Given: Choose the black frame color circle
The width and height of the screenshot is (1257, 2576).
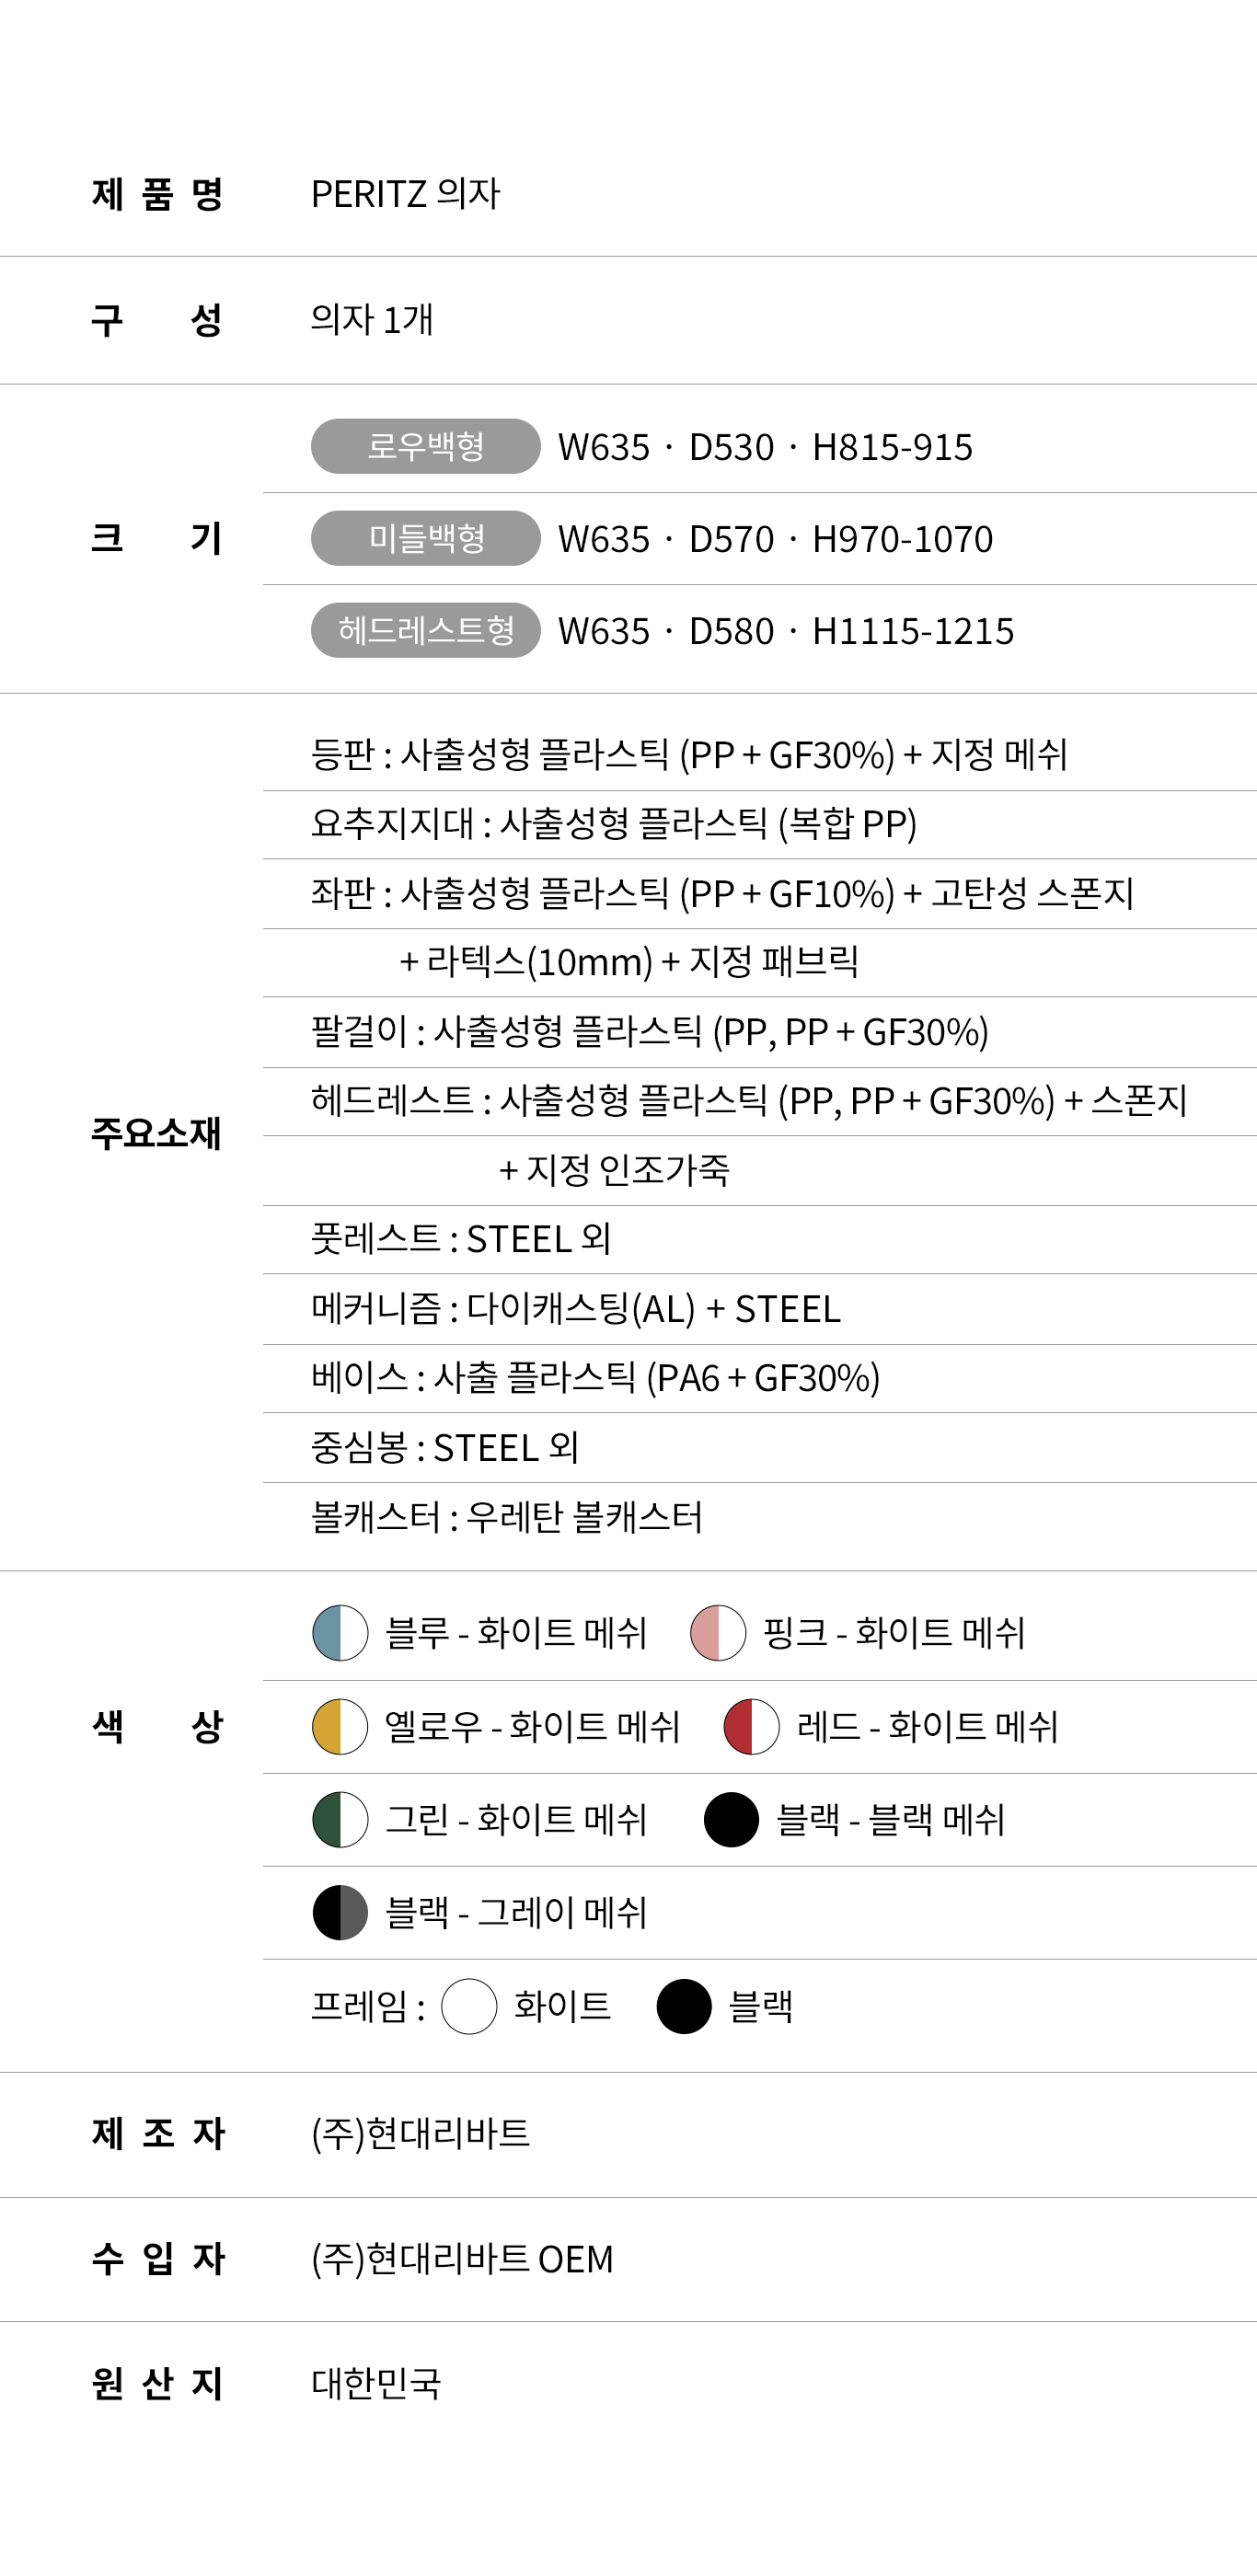Looking at the screenshot, I should click(x=684, y=2006).
